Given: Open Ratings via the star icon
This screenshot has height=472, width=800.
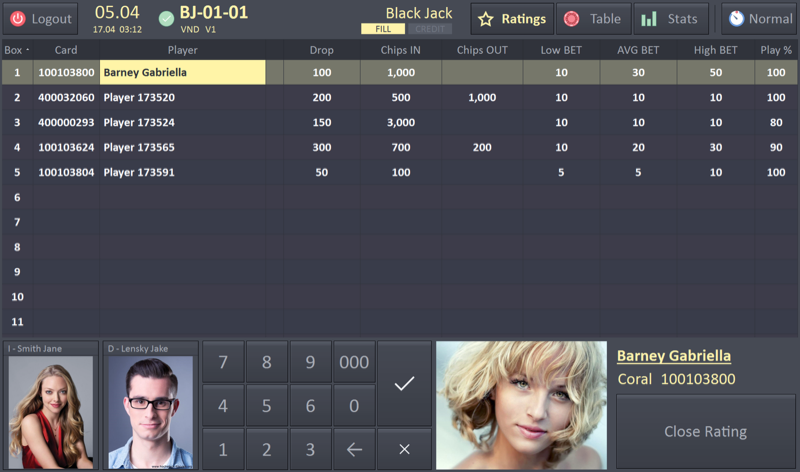Looking at the screenshot, I should pos(485,19).
